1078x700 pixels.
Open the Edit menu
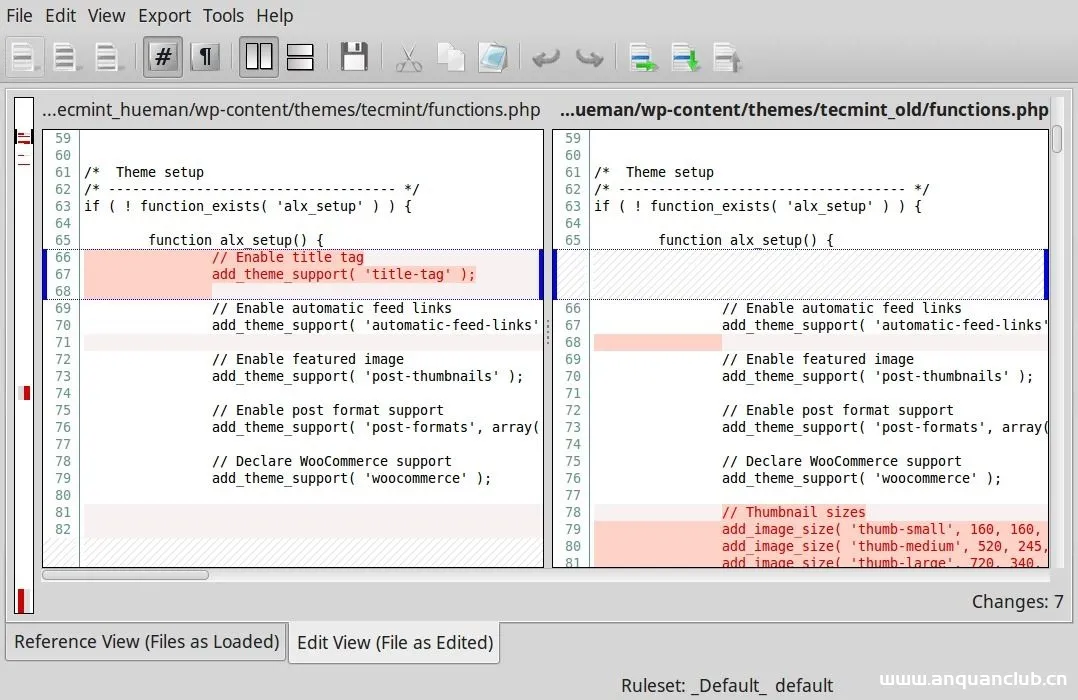(60, 15)
